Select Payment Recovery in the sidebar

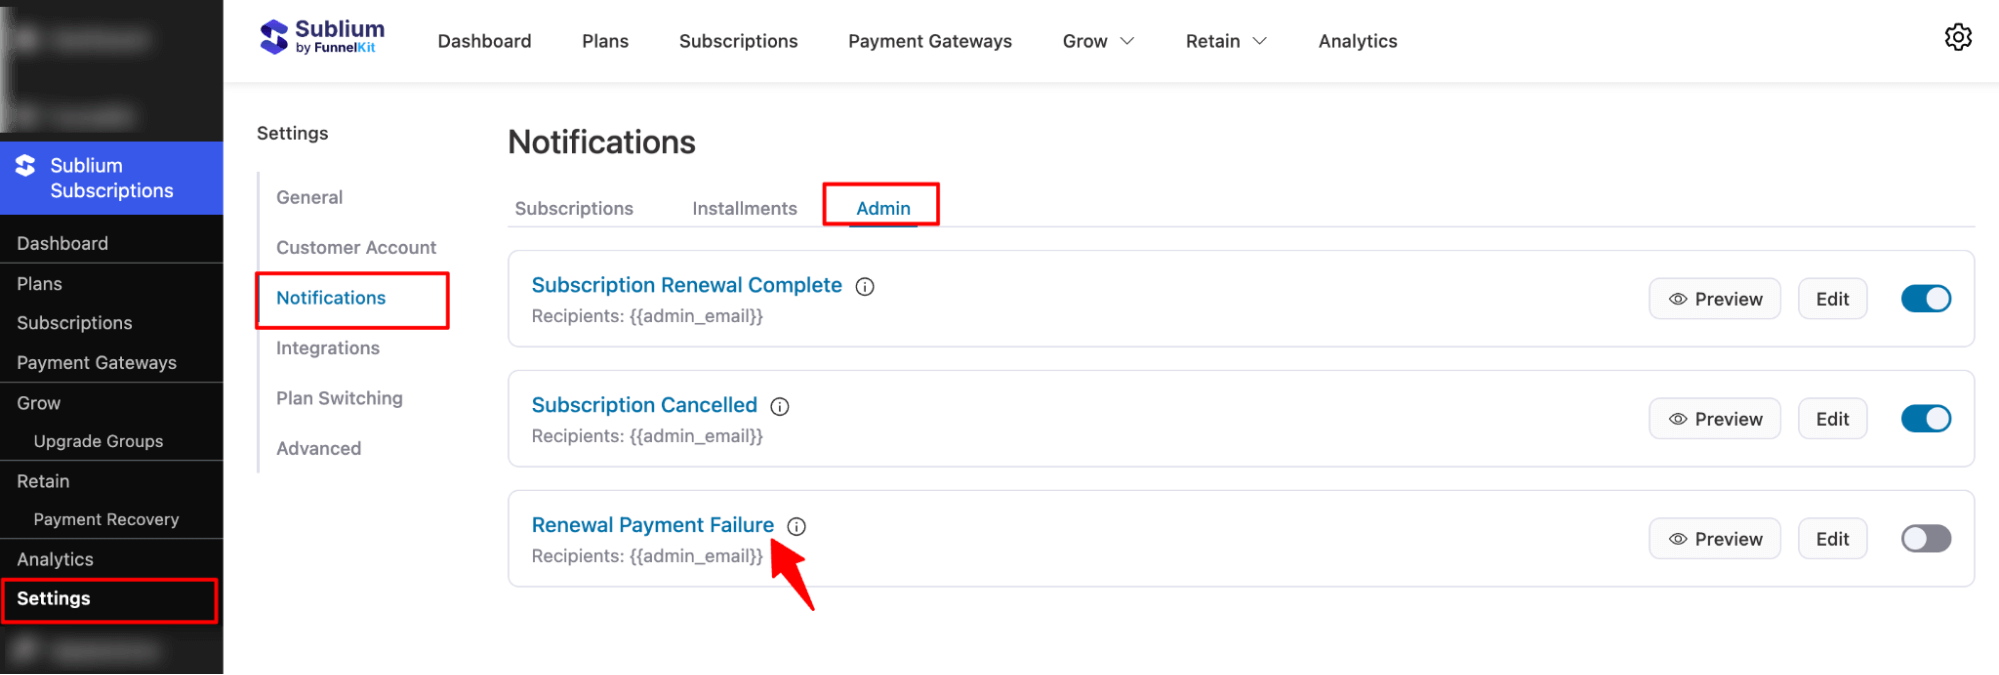[x=106, y=519]
